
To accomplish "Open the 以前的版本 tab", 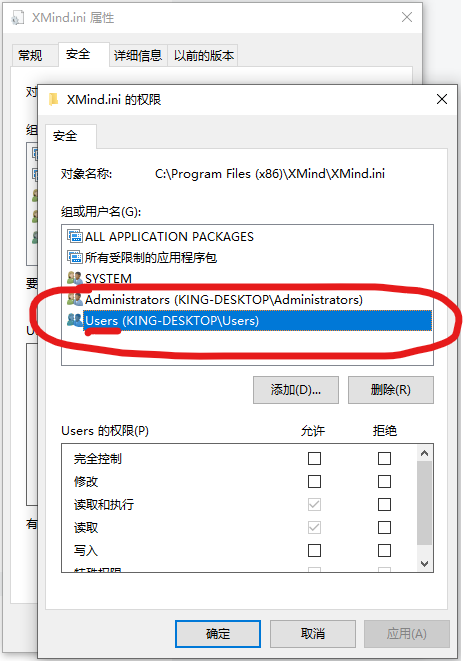I will [x=204, y=55].
